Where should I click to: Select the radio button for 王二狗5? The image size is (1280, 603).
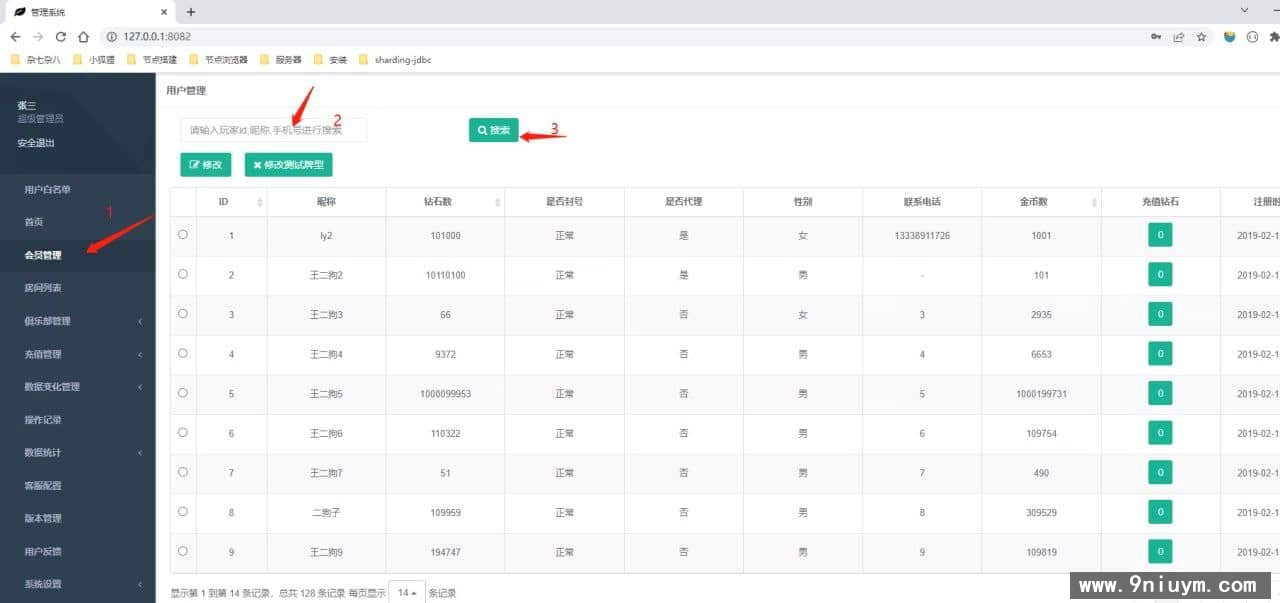[x=182, y=392]
